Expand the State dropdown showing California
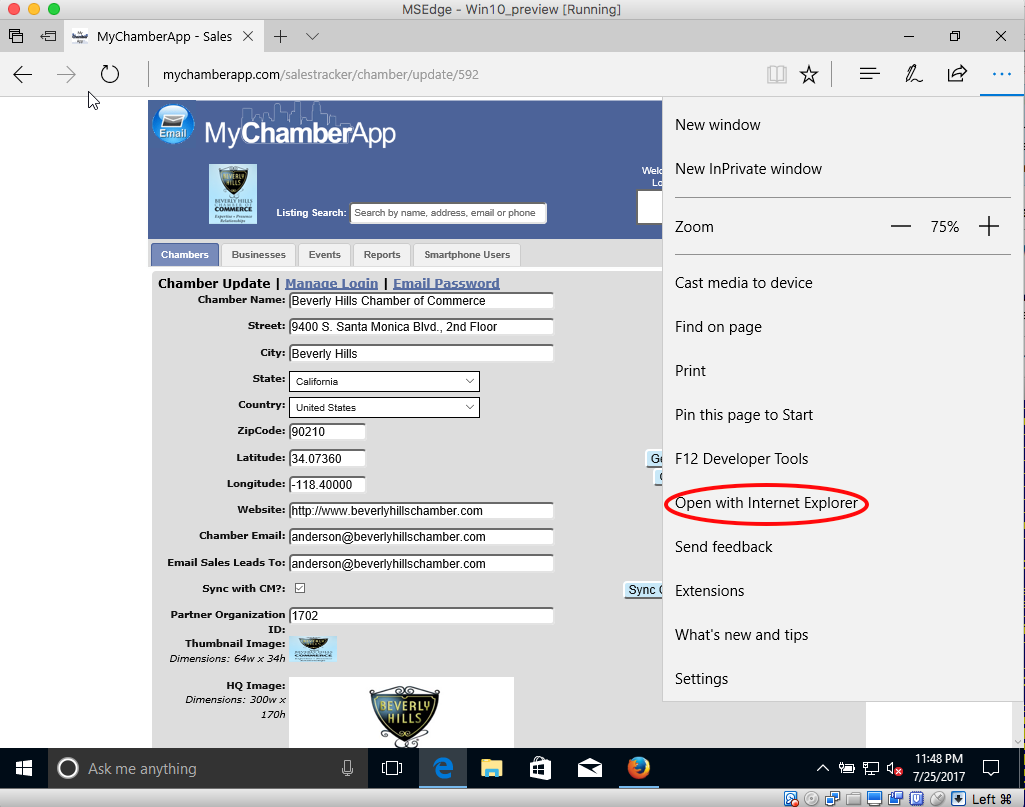The height and width of the screenshot is (807, 1025). coord(384,381)
